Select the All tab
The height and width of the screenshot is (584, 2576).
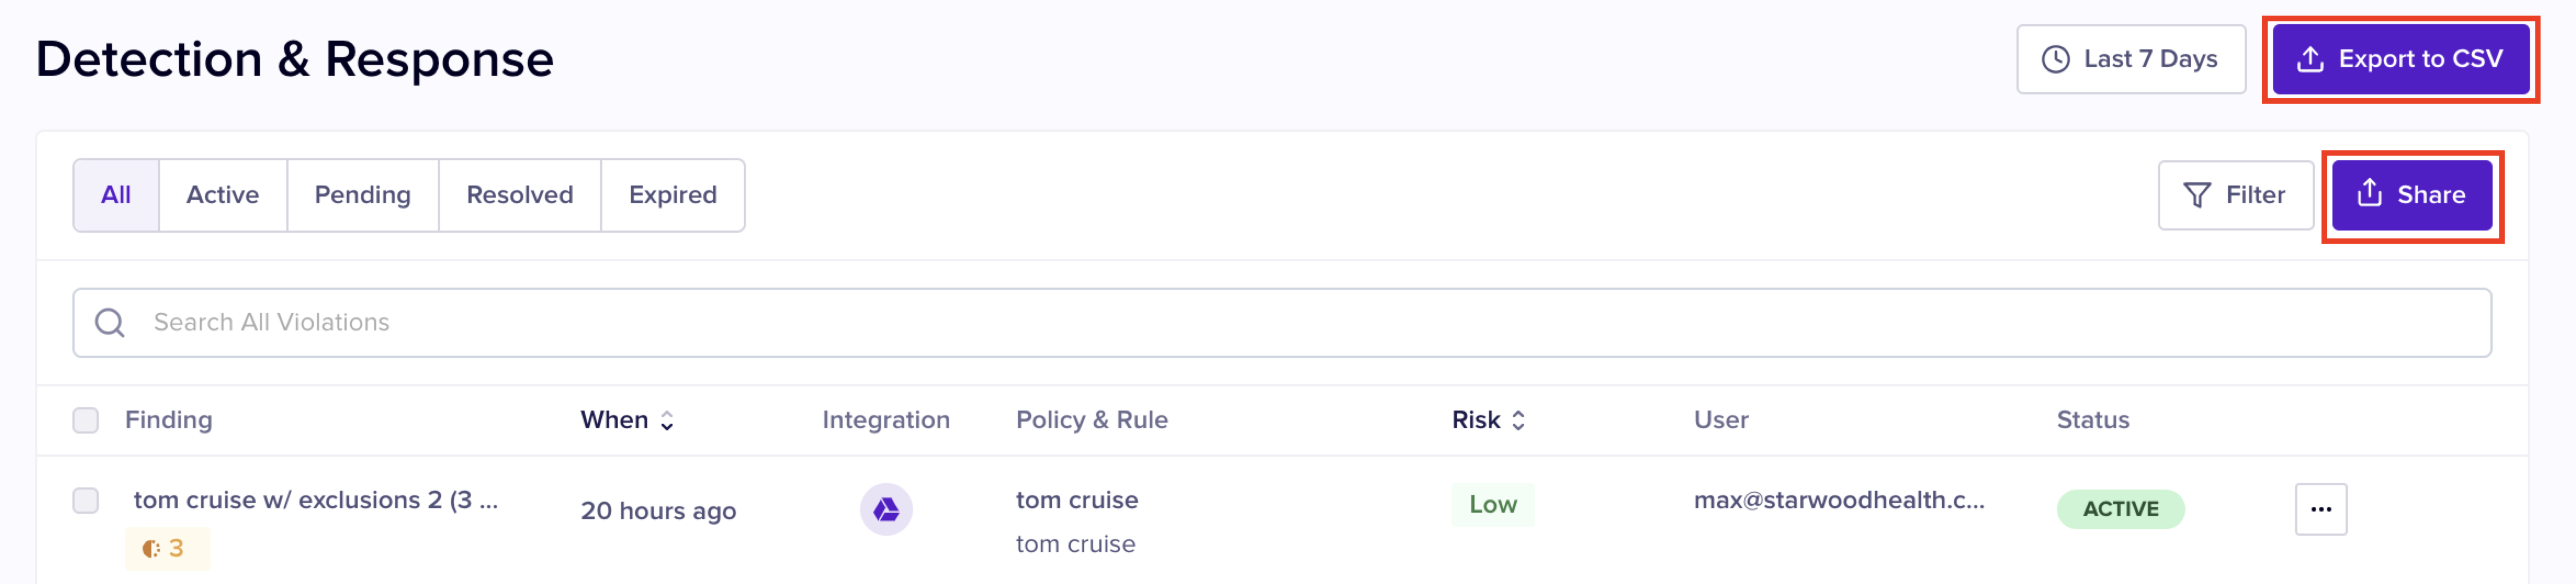pos(116,195)
